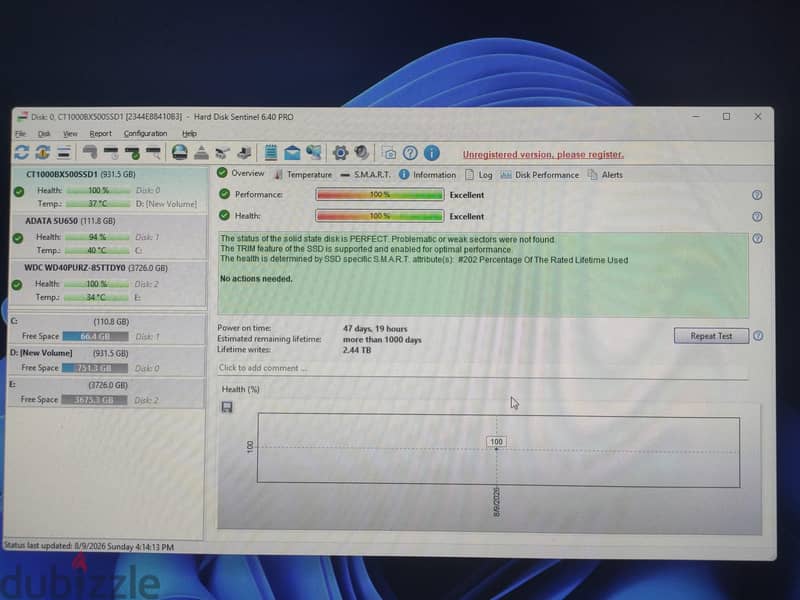This screenshot has height=600, width=800.
Task: Open the View menu
Action: pyautogui.click(x=70, y=134)
